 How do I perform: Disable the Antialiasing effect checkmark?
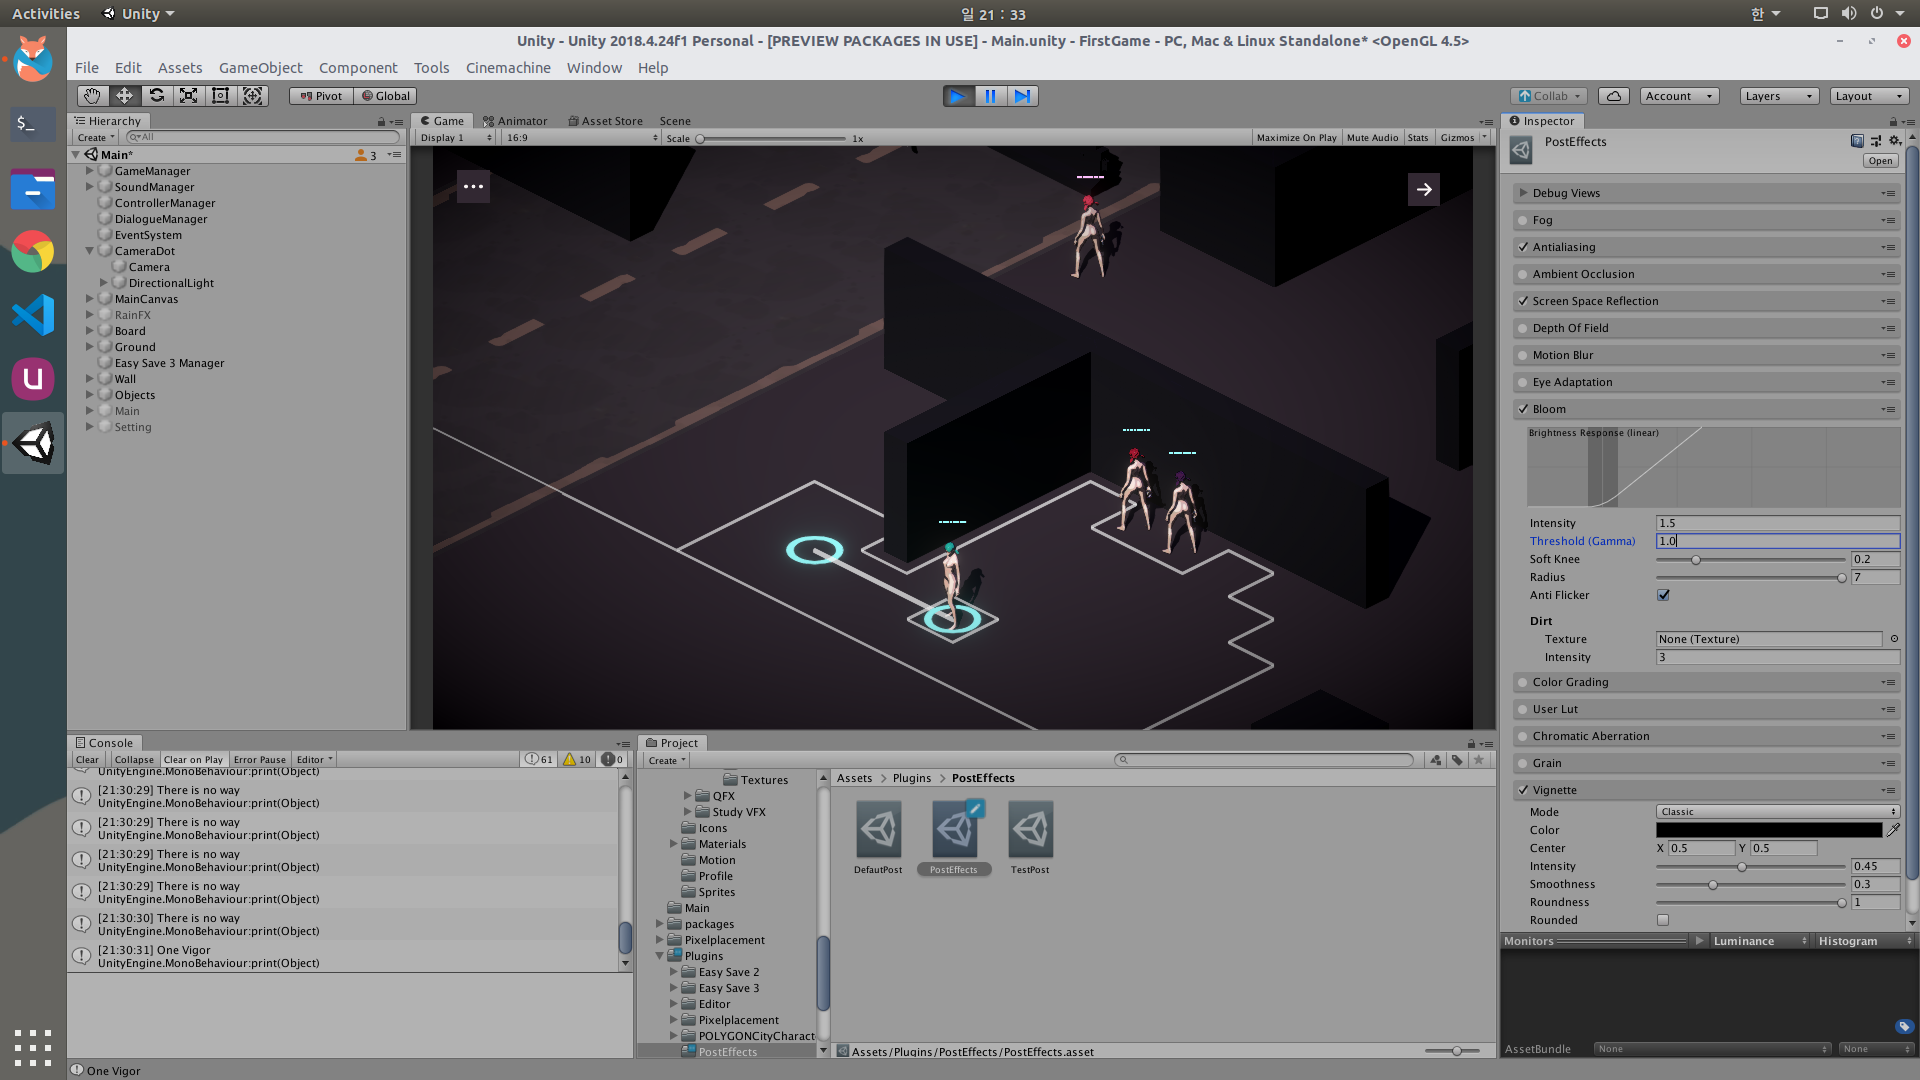[x=1523, y=247]
